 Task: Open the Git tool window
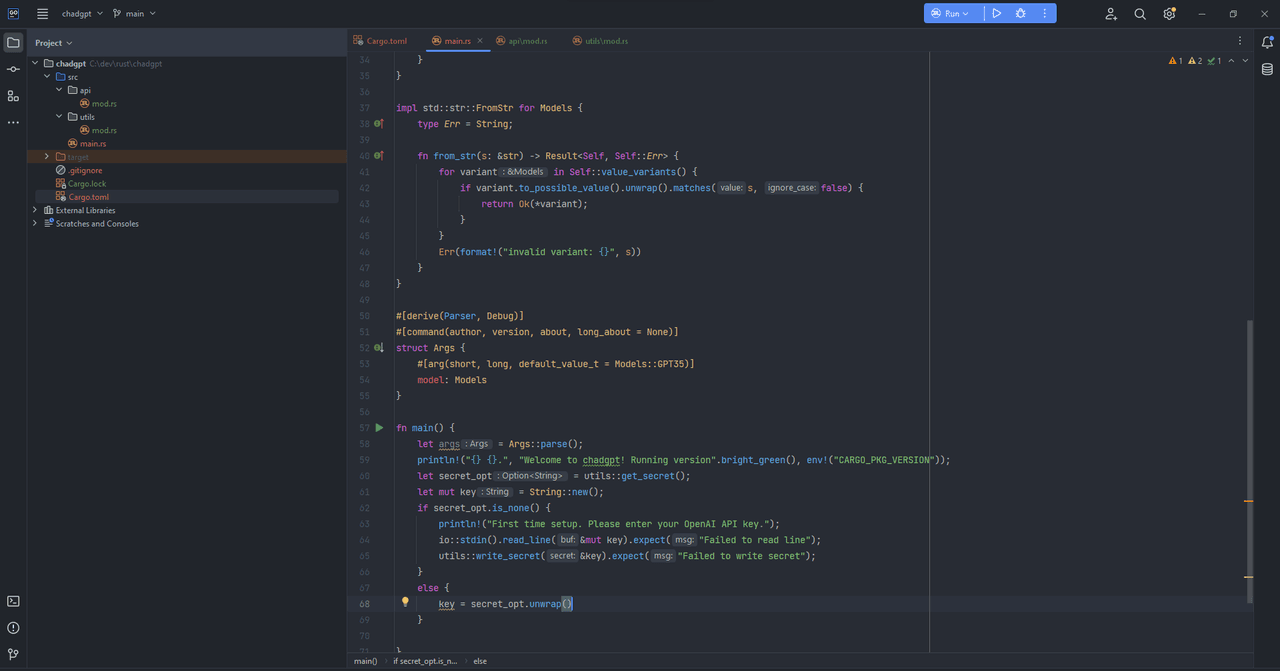point(13,654)
